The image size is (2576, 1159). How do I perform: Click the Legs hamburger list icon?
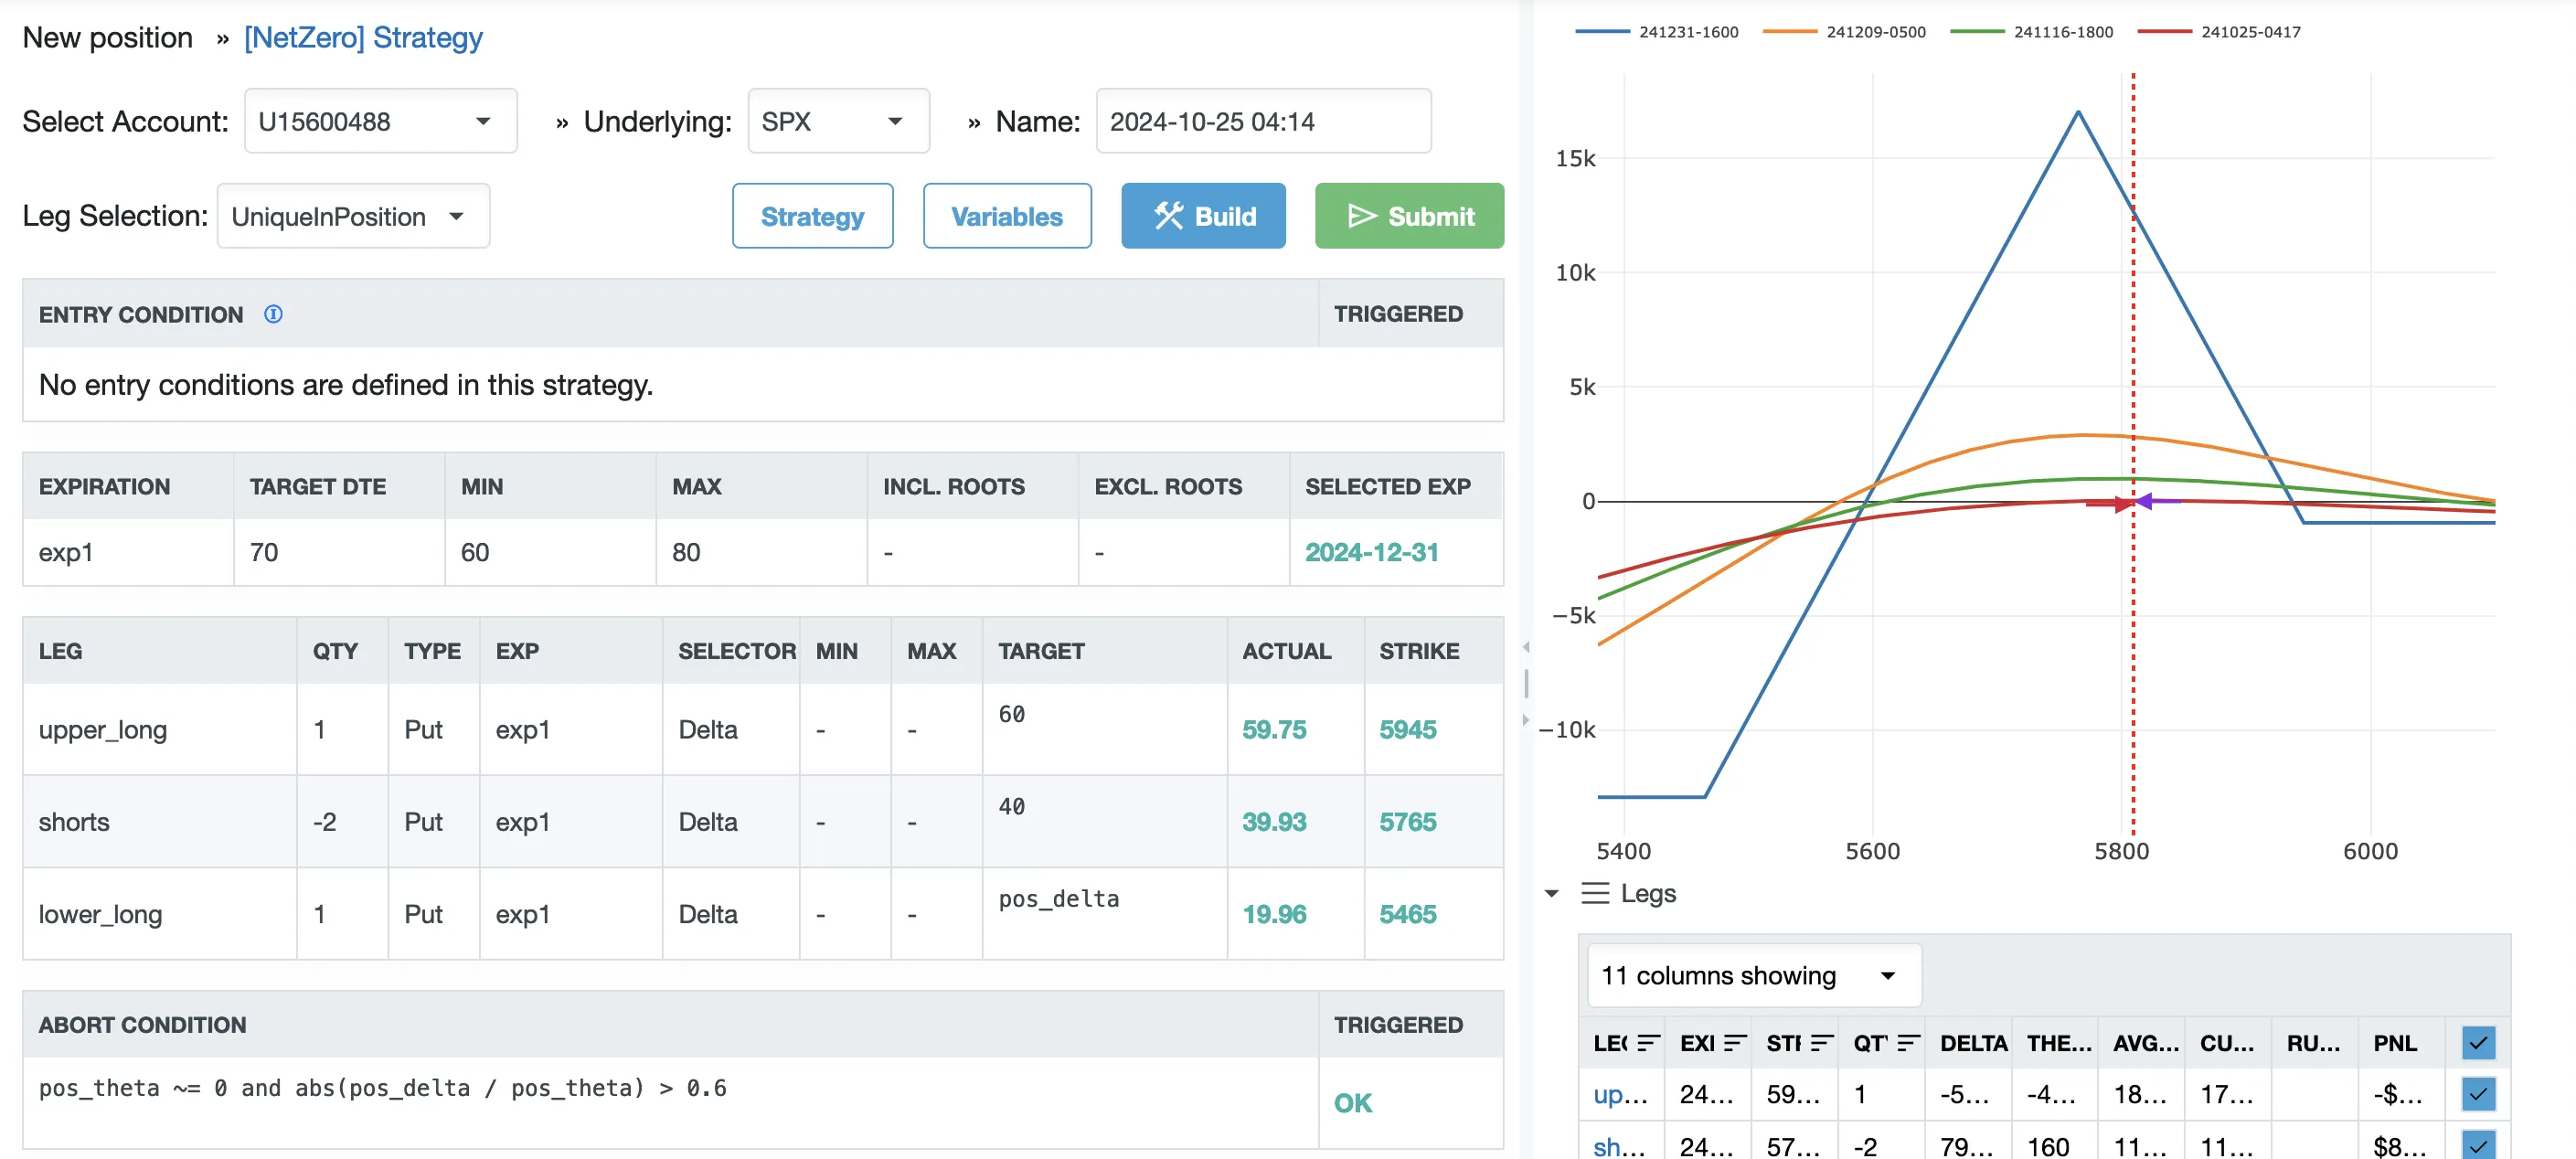pos(1595,893)
